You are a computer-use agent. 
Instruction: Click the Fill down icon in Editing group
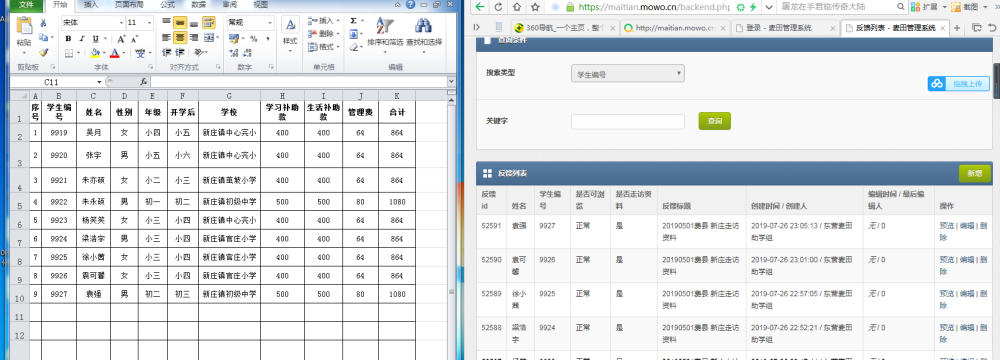(x=353, y=34)
